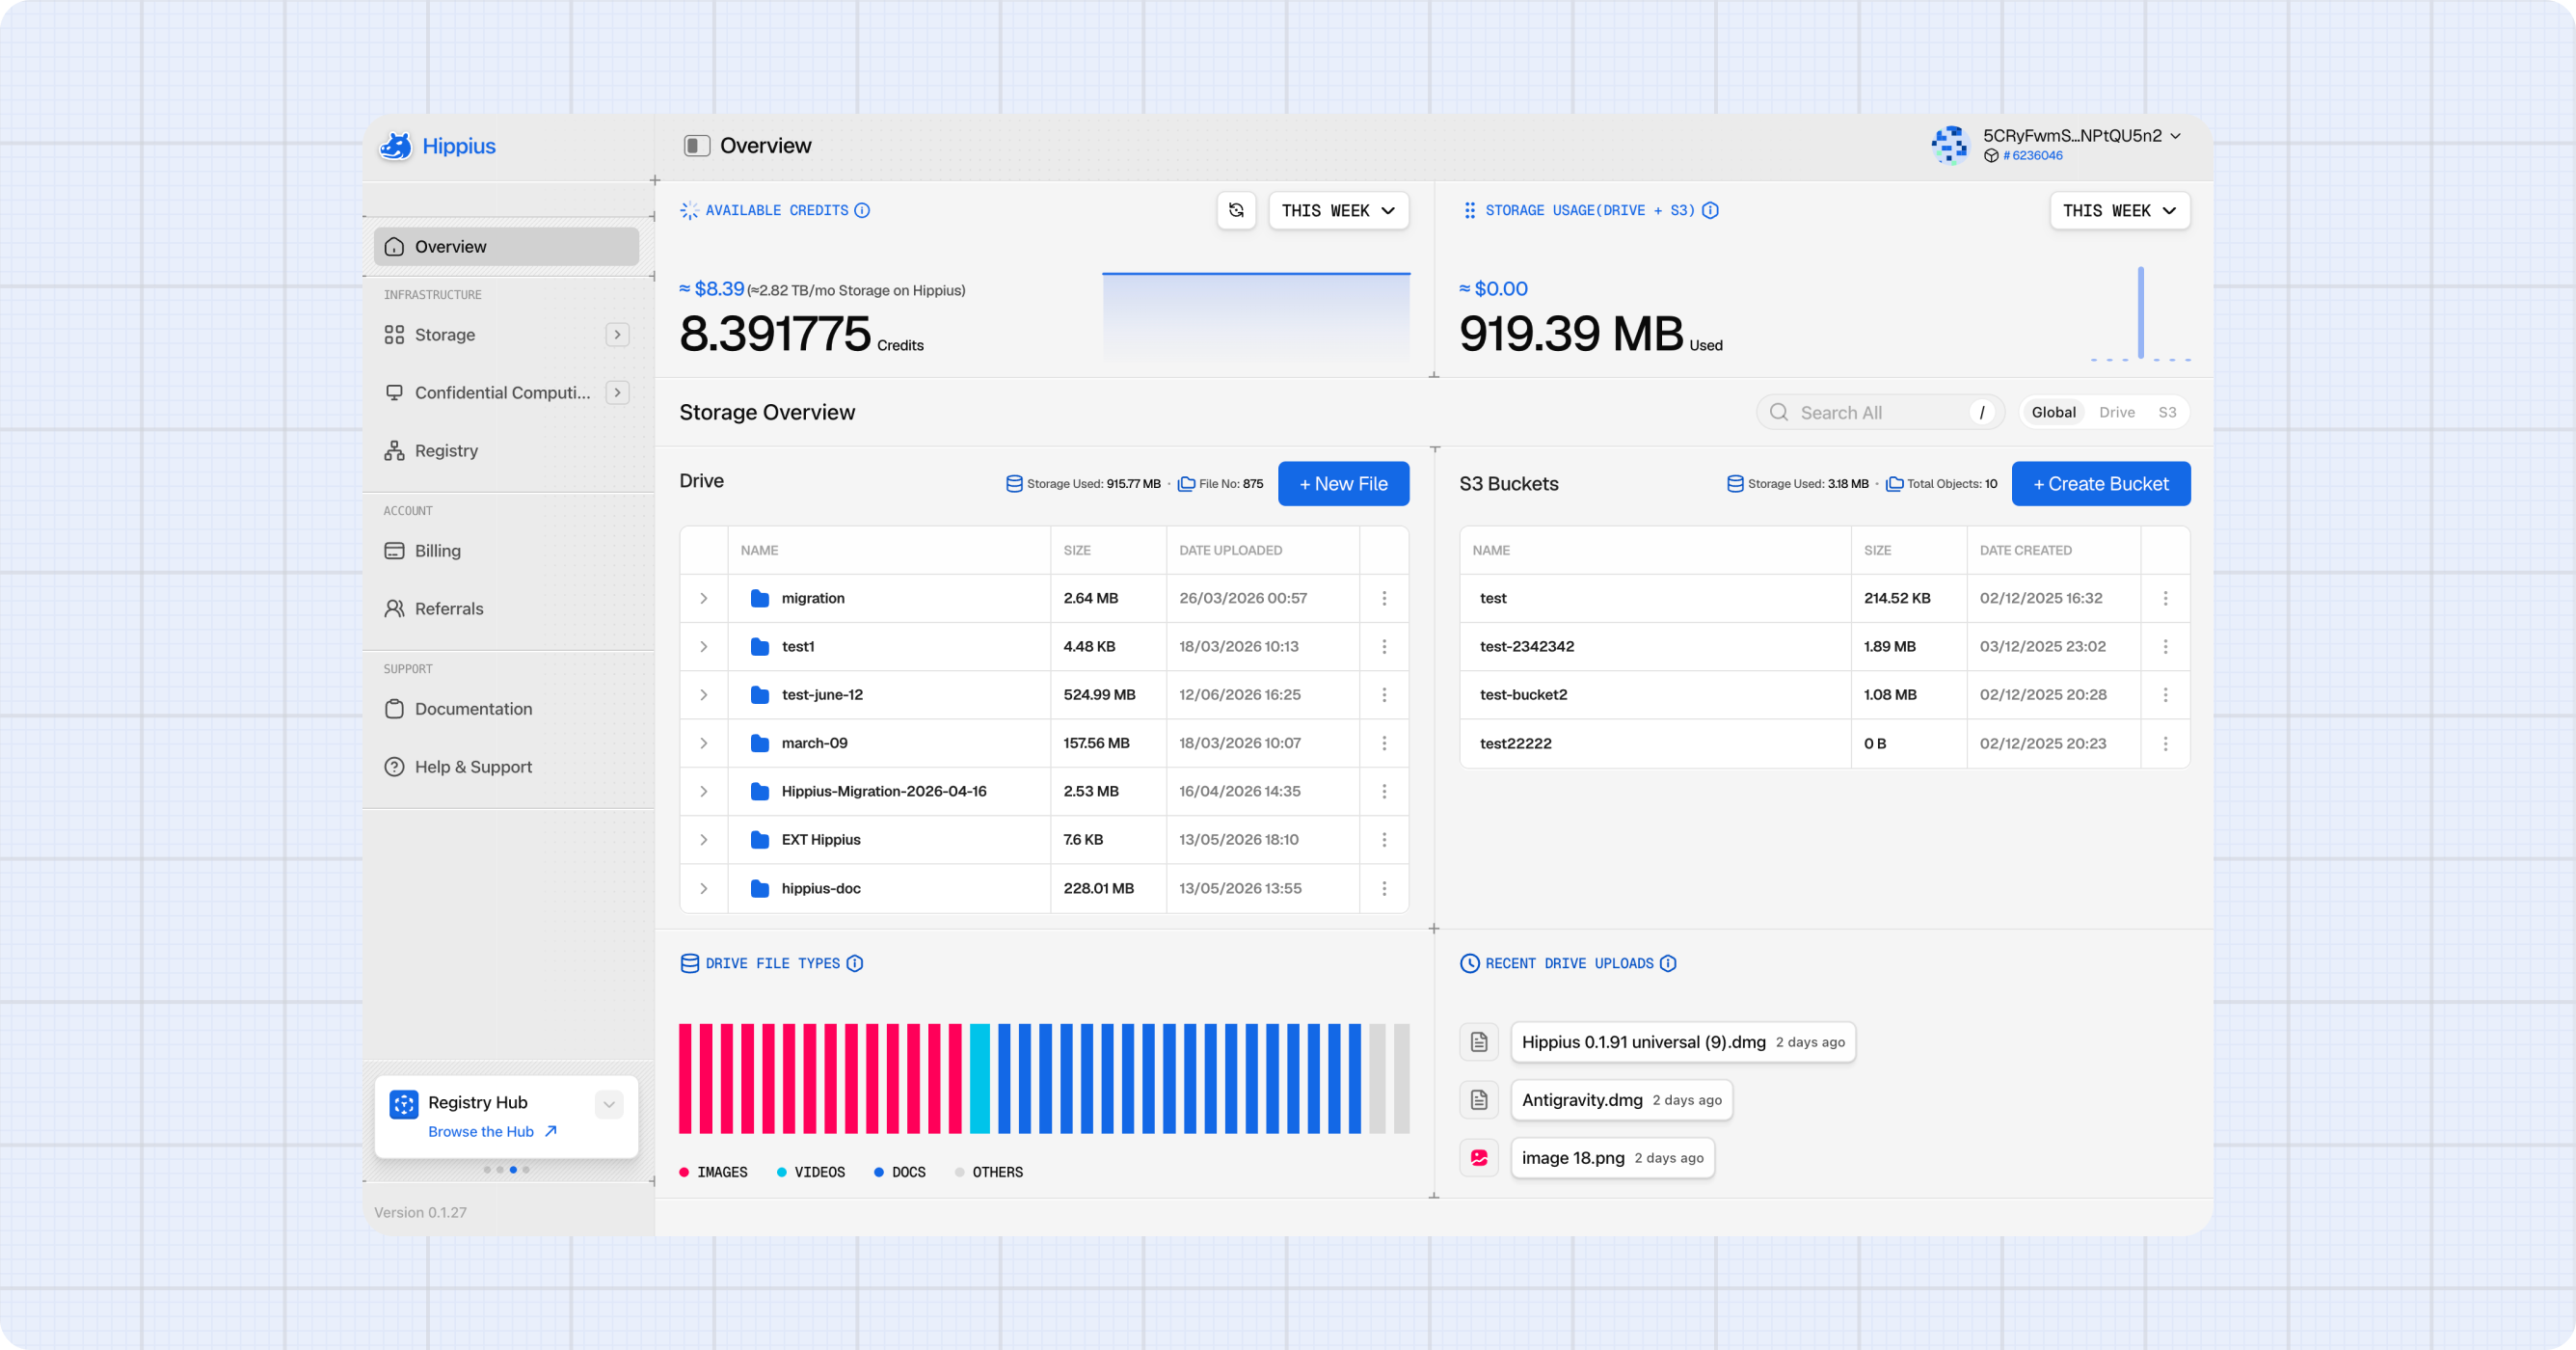Collapse the Registry Hub card chevron
The width and height of the screenshot is (2576, 1350).
coord(609,1104)
